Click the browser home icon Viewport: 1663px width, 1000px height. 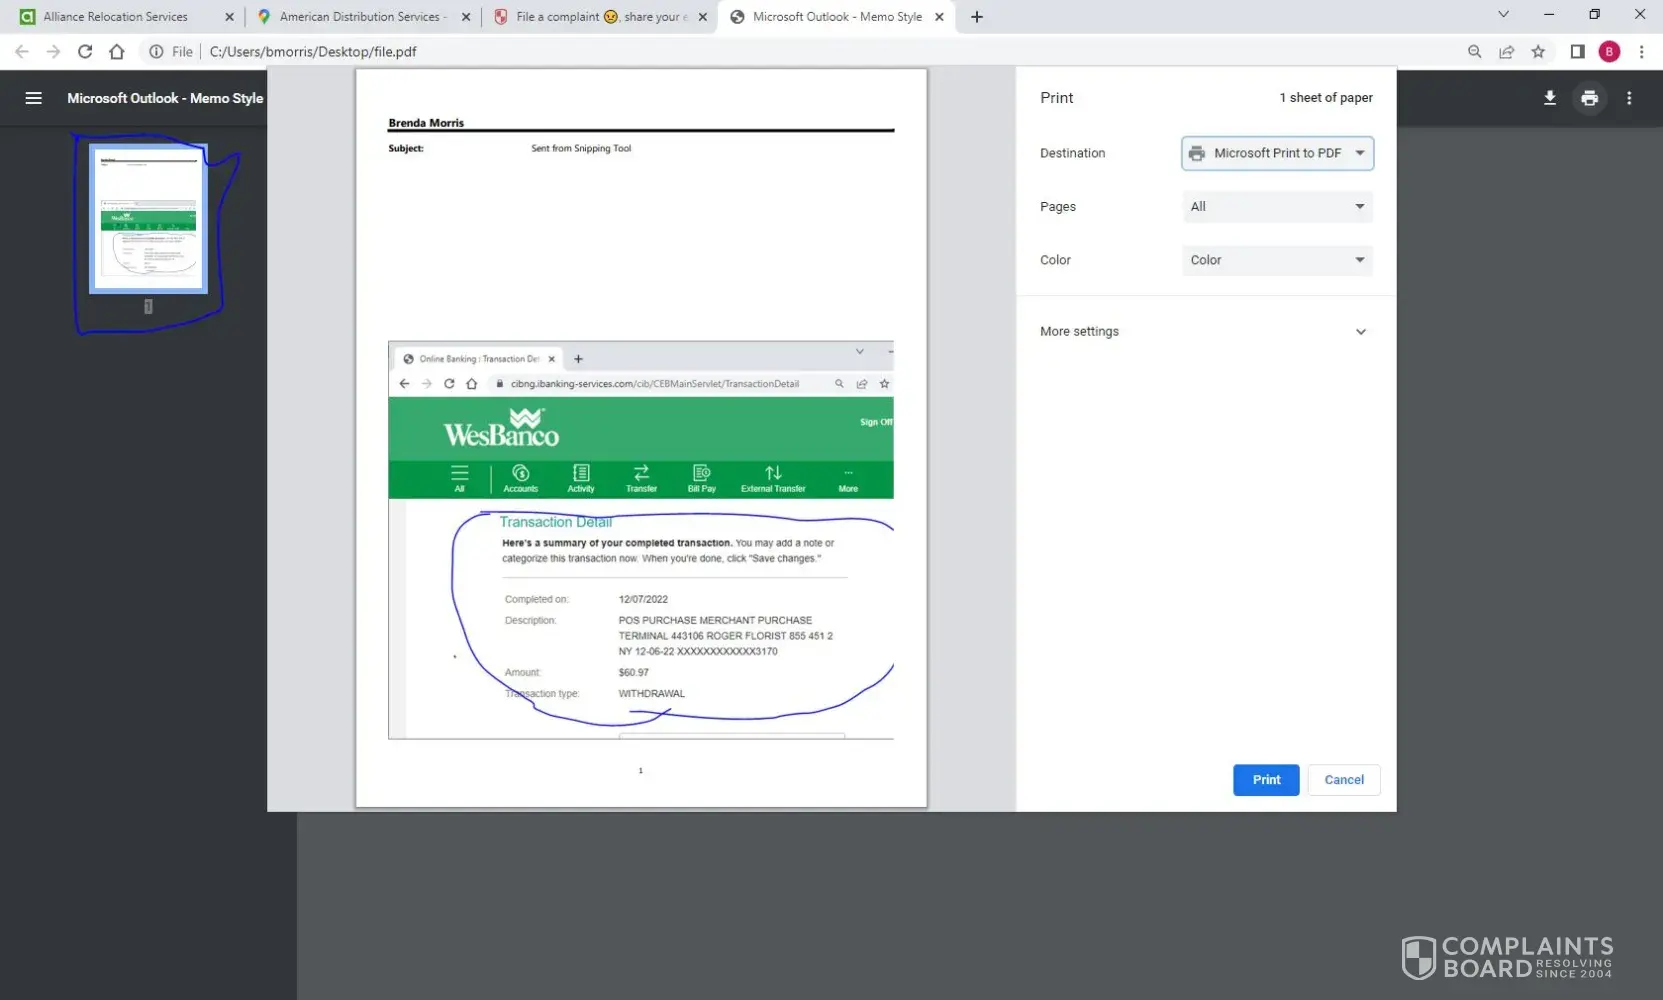point(117,52)
